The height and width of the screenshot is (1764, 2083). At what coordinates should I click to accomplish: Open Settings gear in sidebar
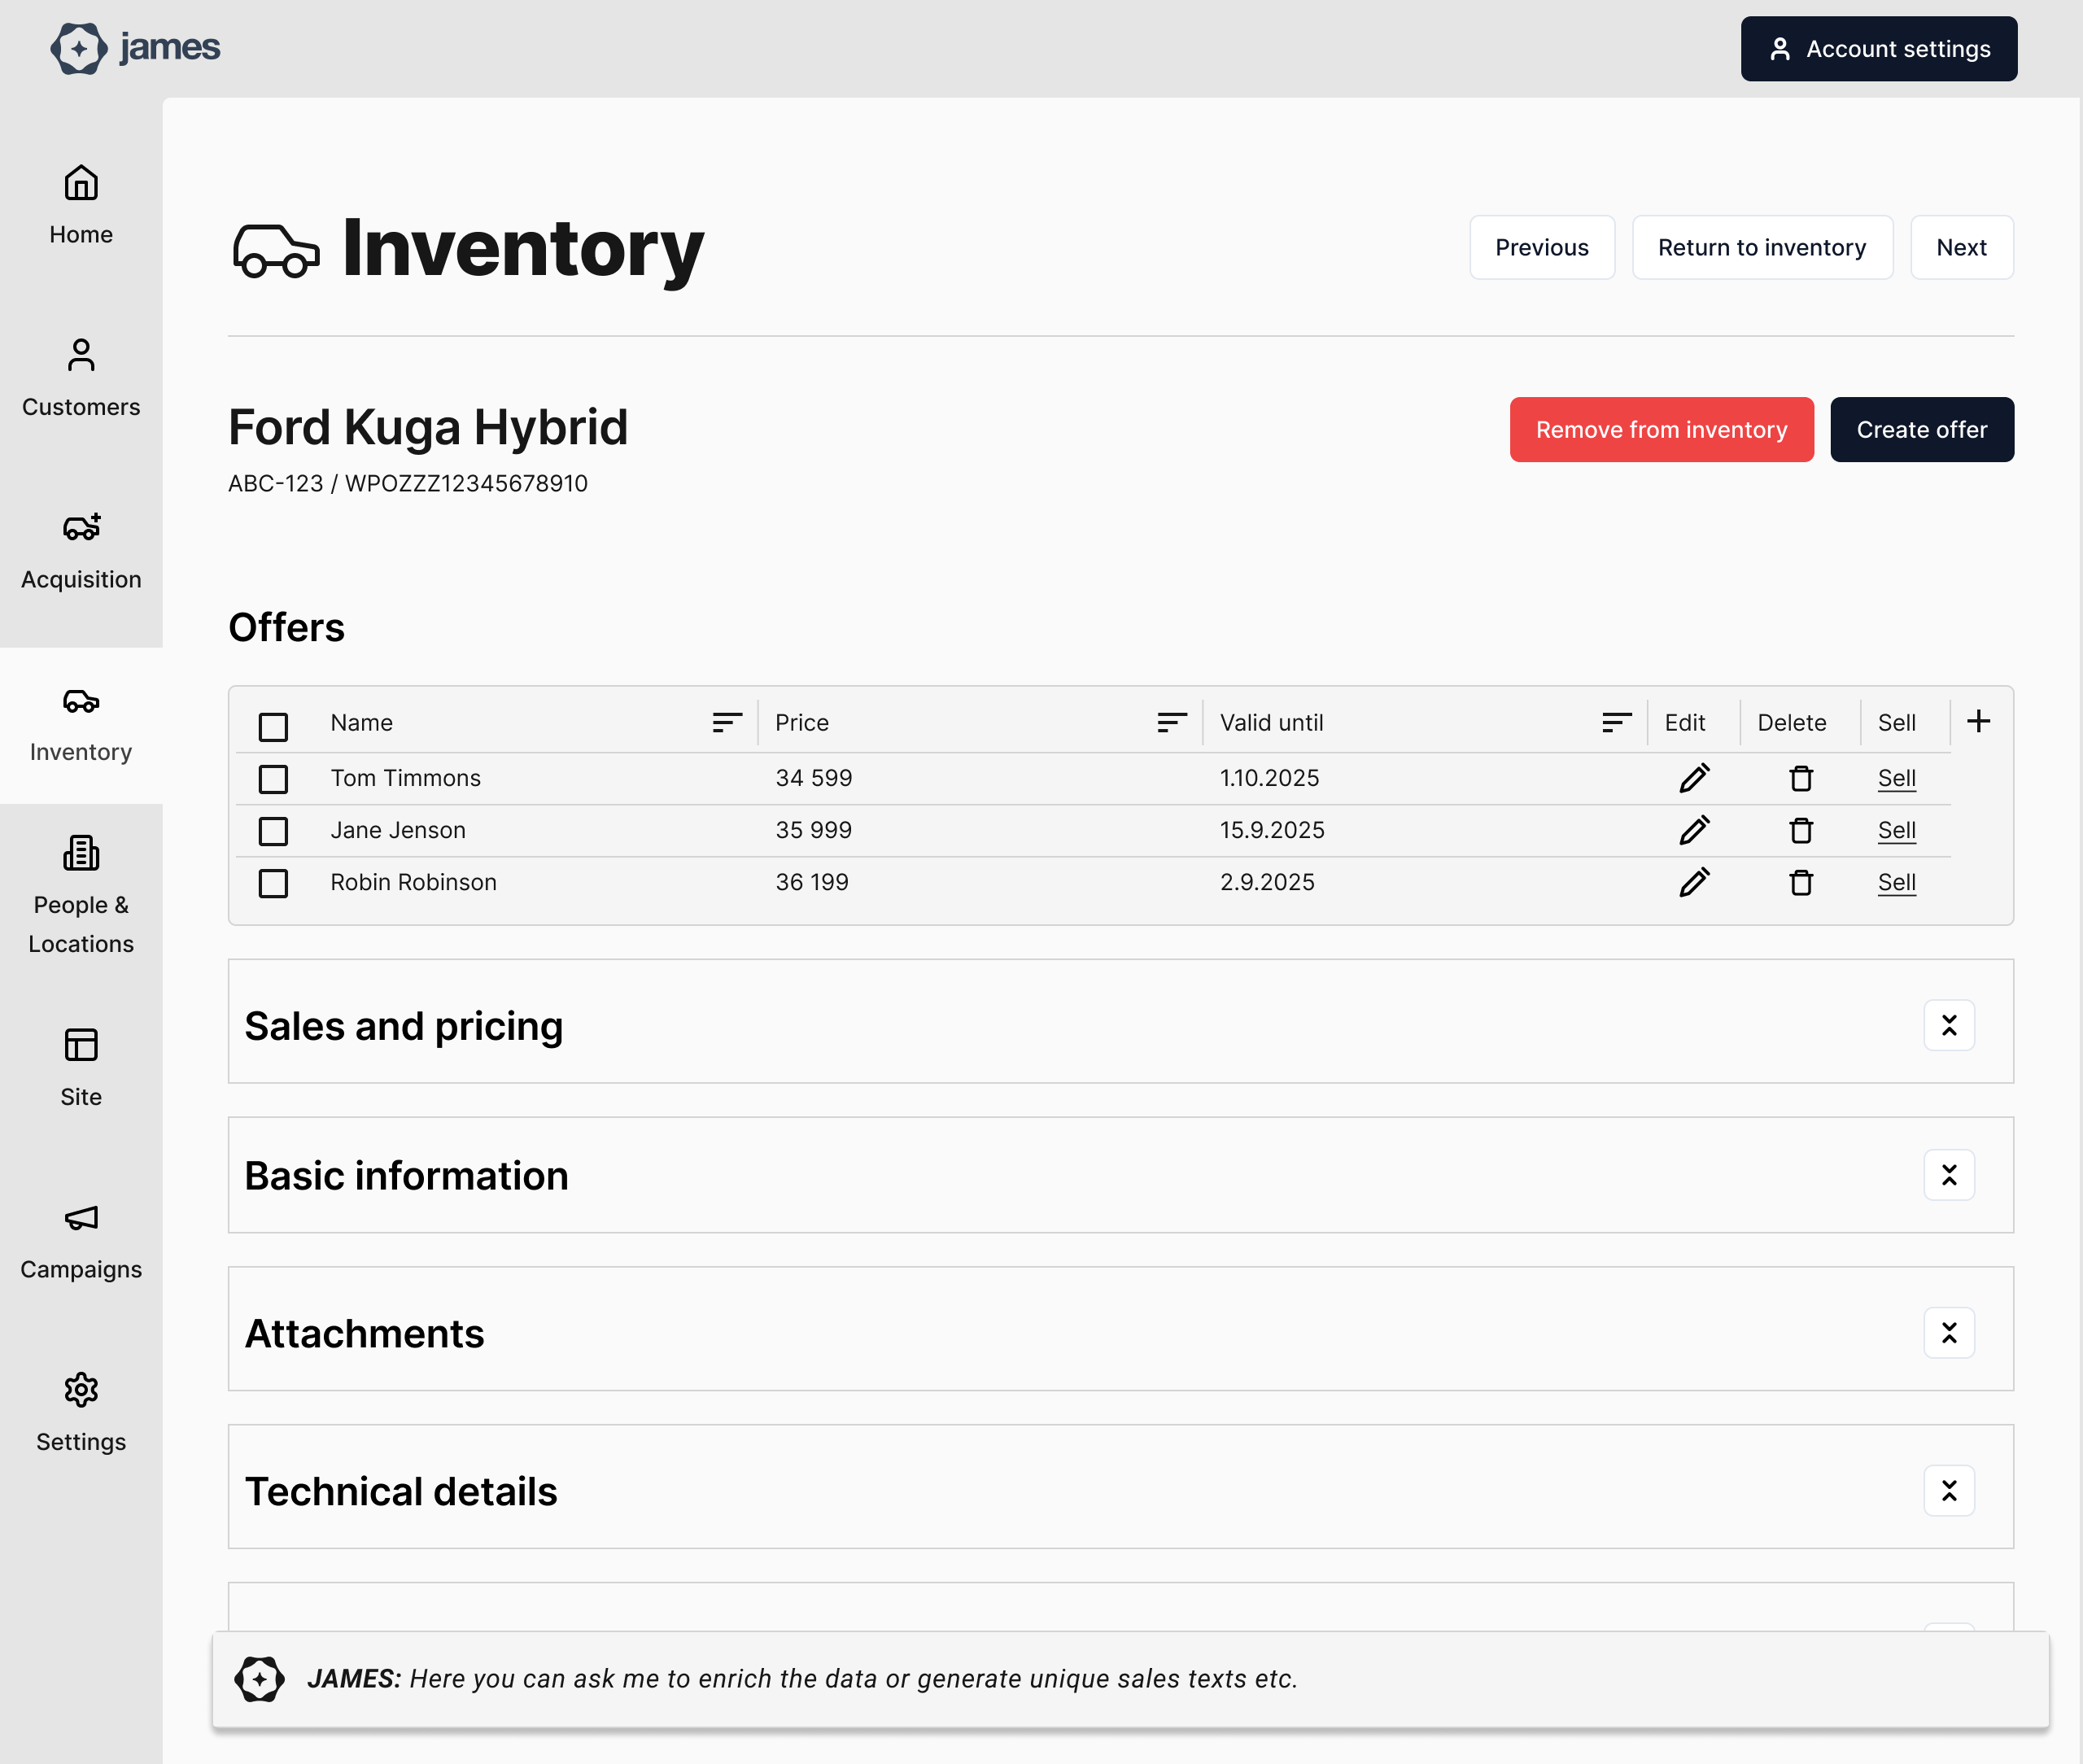pos(81,1390)
